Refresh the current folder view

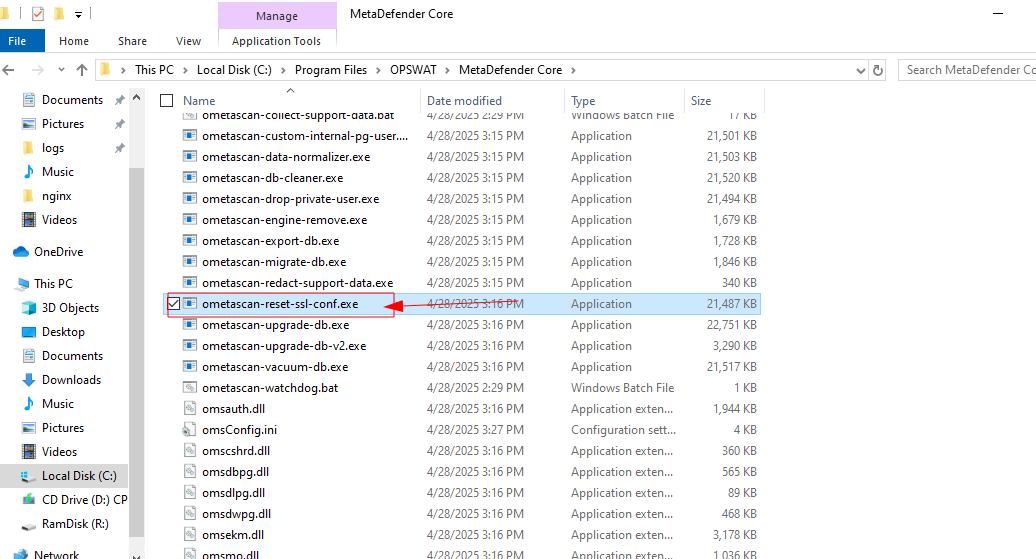878,70
